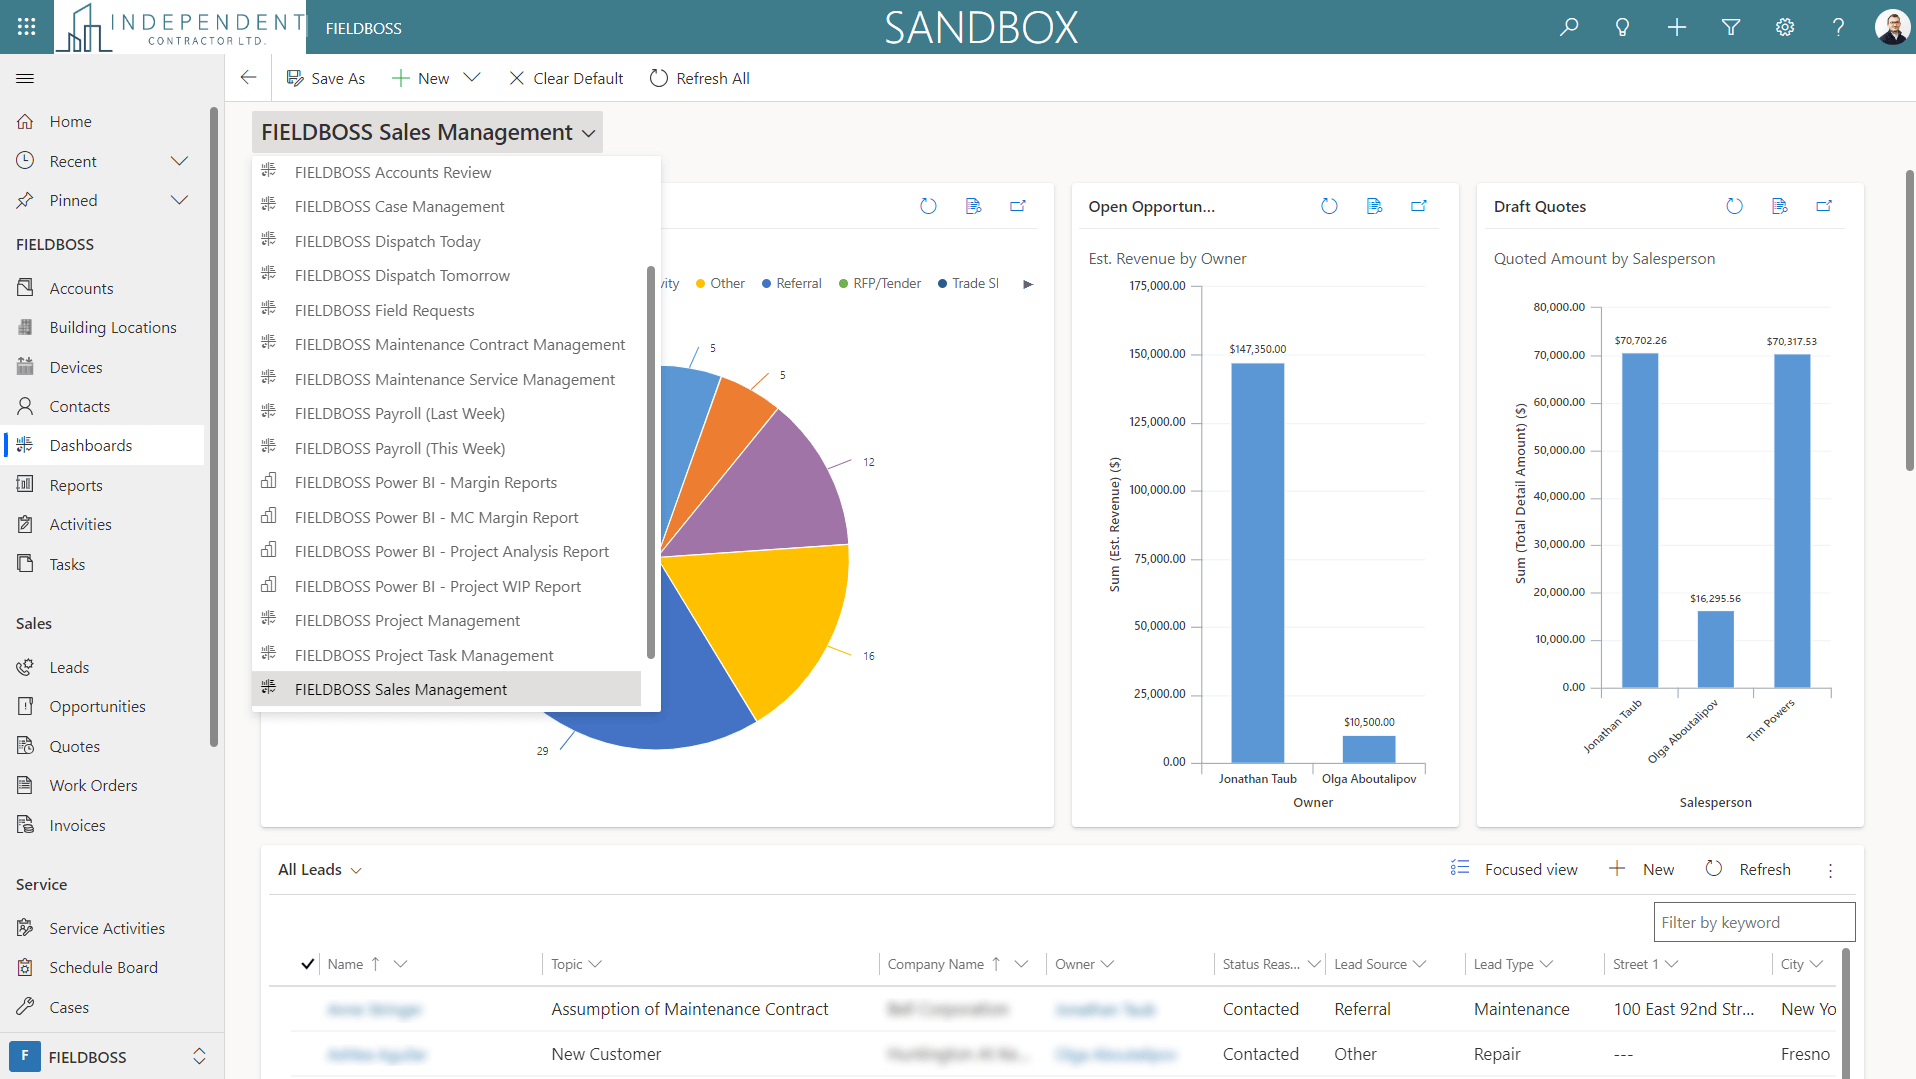Viewport: 1916px width, 1079px height.
Task: Open the Lead Type column dropdown
Action: click(1546, 964)
